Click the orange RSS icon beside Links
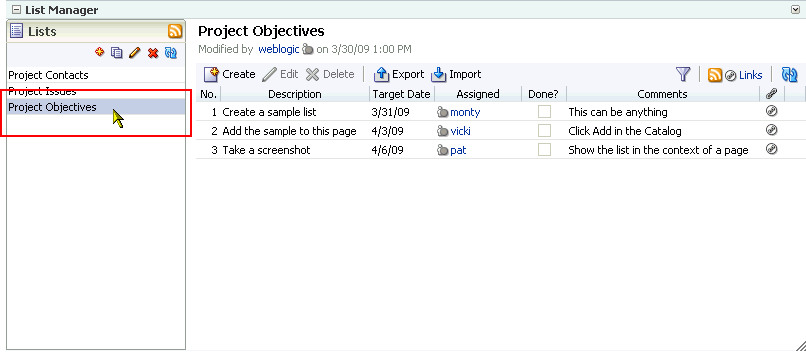The height and width of the screenshot is (362, 806). 715,75
